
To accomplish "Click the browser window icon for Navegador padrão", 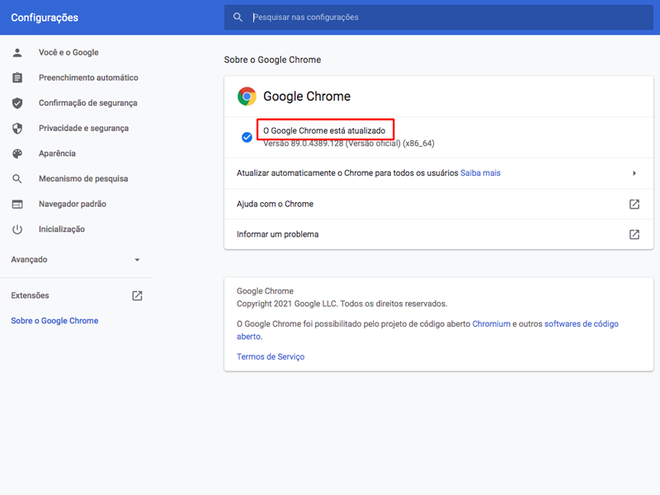I will coord(17,204).
